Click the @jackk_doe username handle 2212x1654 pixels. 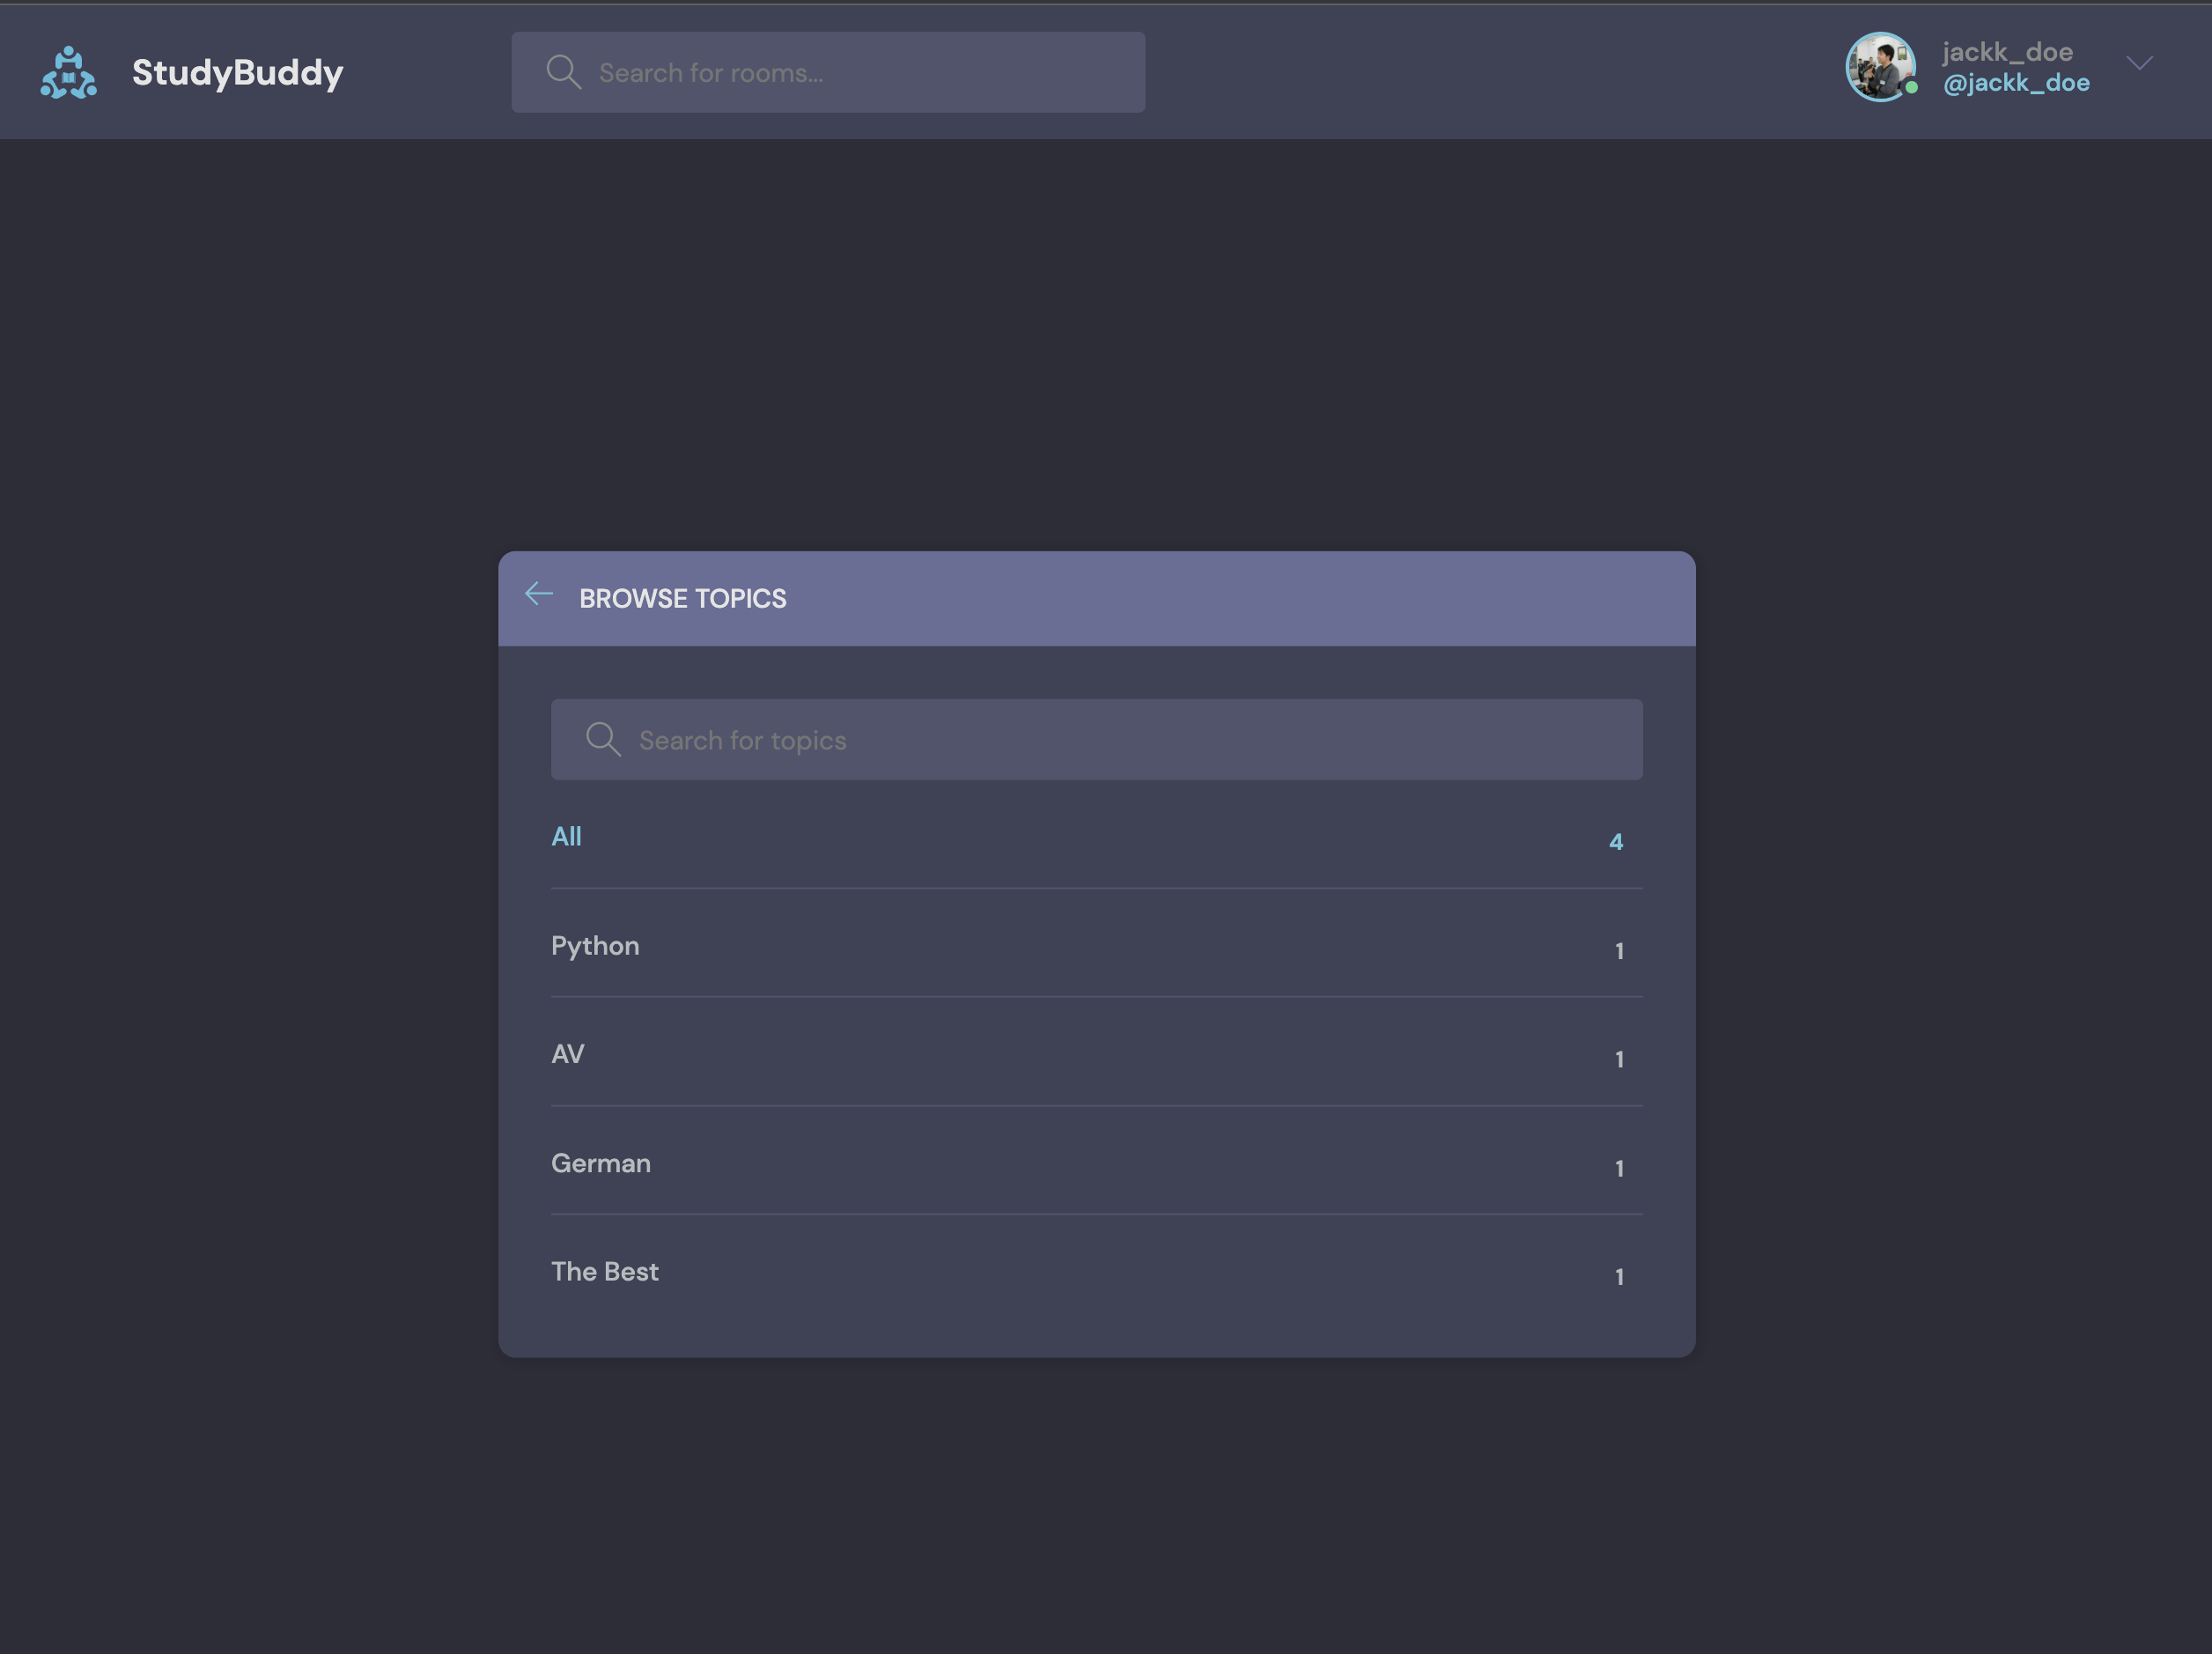pos(2015,83)
